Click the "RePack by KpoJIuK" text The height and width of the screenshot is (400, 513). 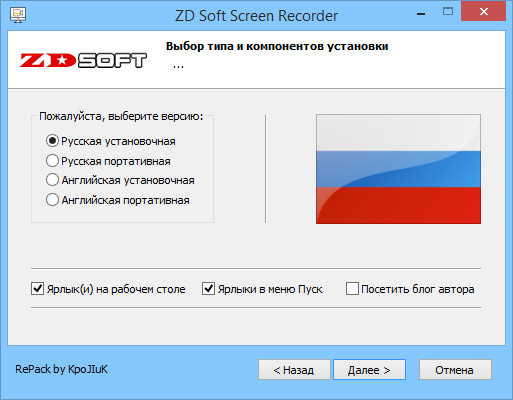(x=62, y=369)
